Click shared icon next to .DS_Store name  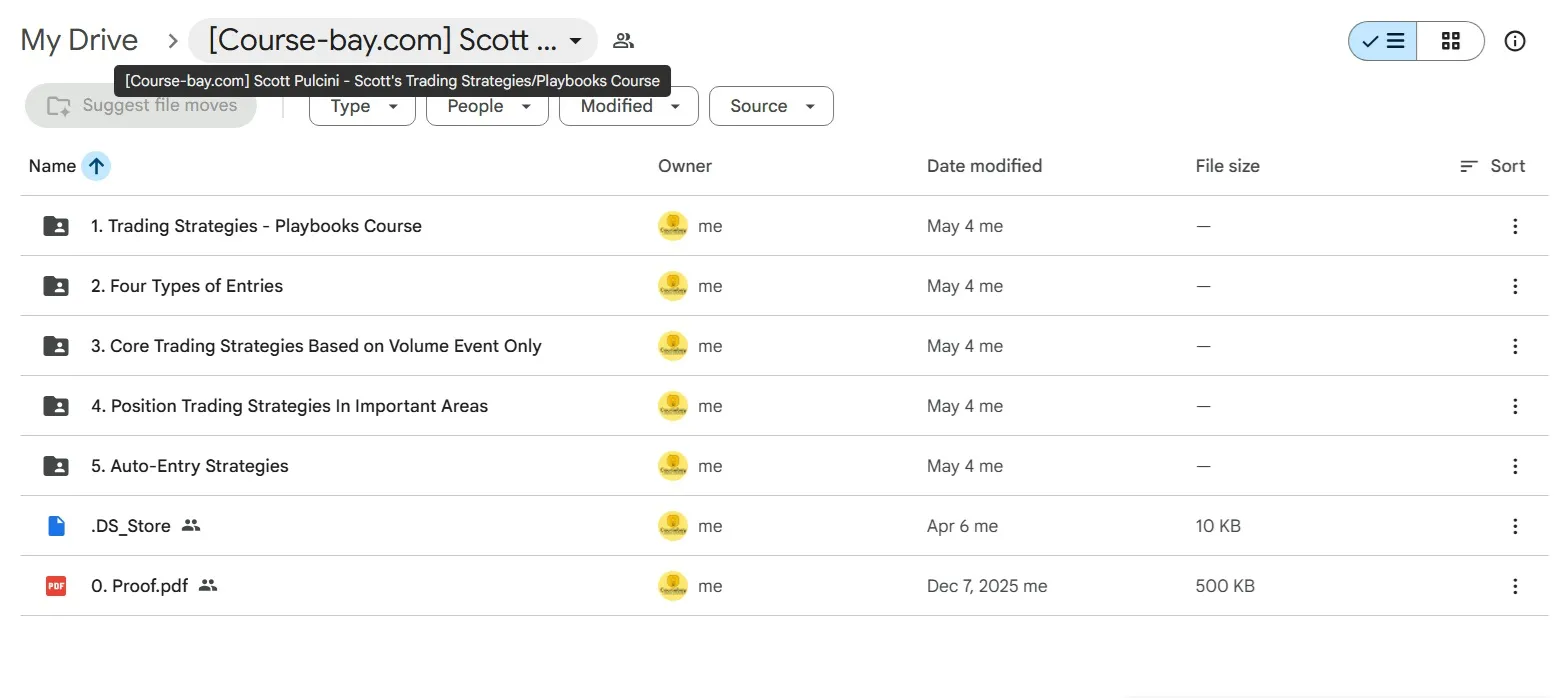(191, 525)
